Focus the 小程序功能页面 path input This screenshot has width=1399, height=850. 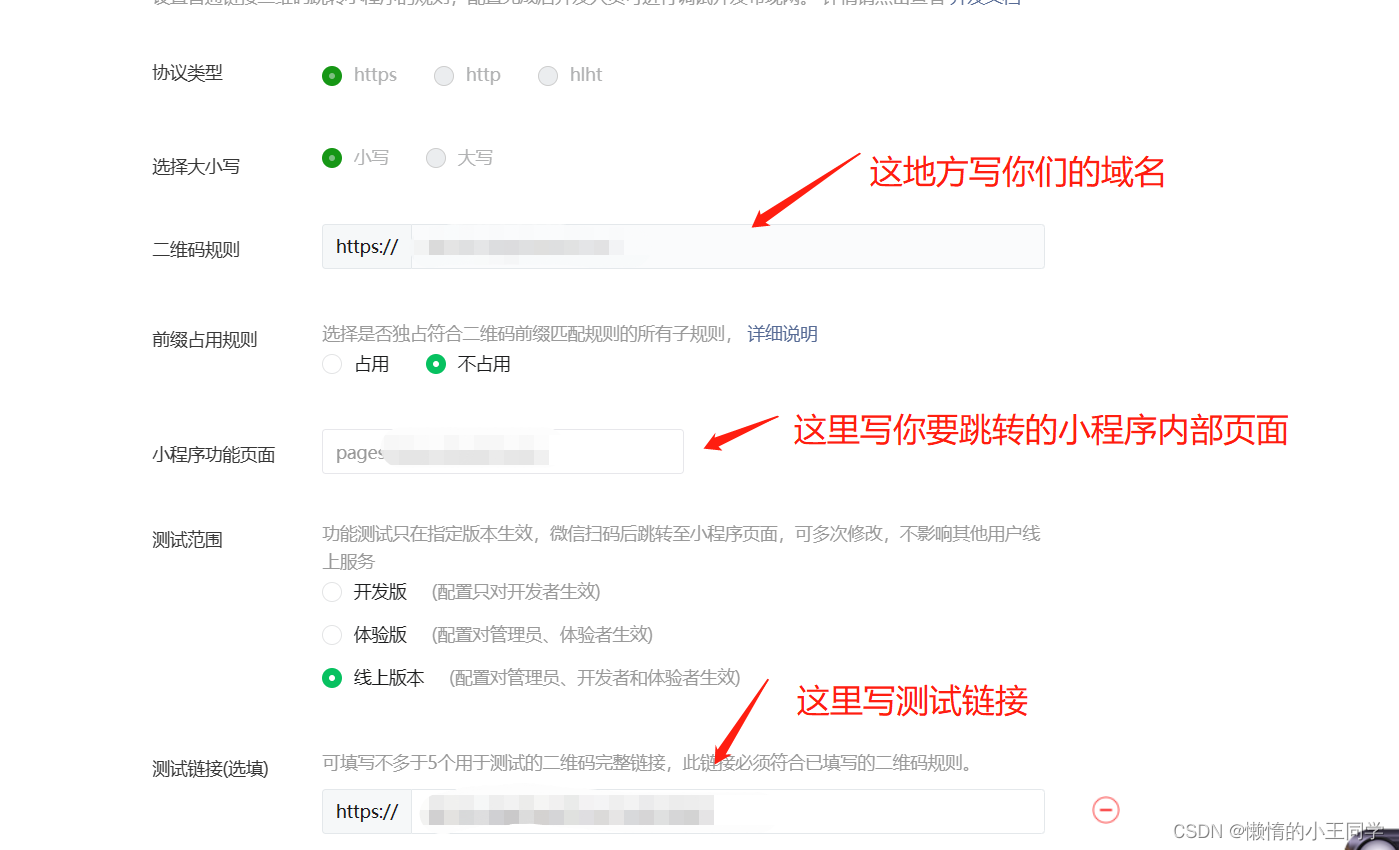click(x=503, y=452)
